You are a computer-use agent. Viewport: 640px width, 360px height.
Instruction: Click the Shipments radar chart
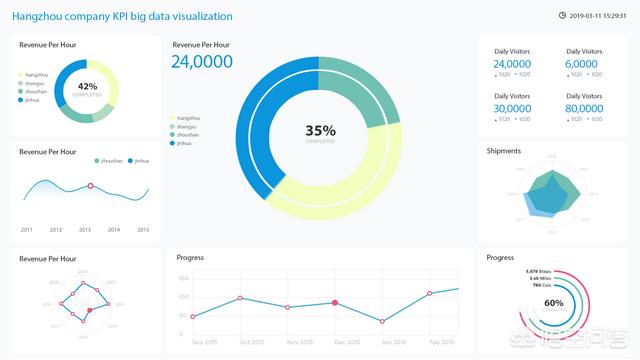coord(552,194)
